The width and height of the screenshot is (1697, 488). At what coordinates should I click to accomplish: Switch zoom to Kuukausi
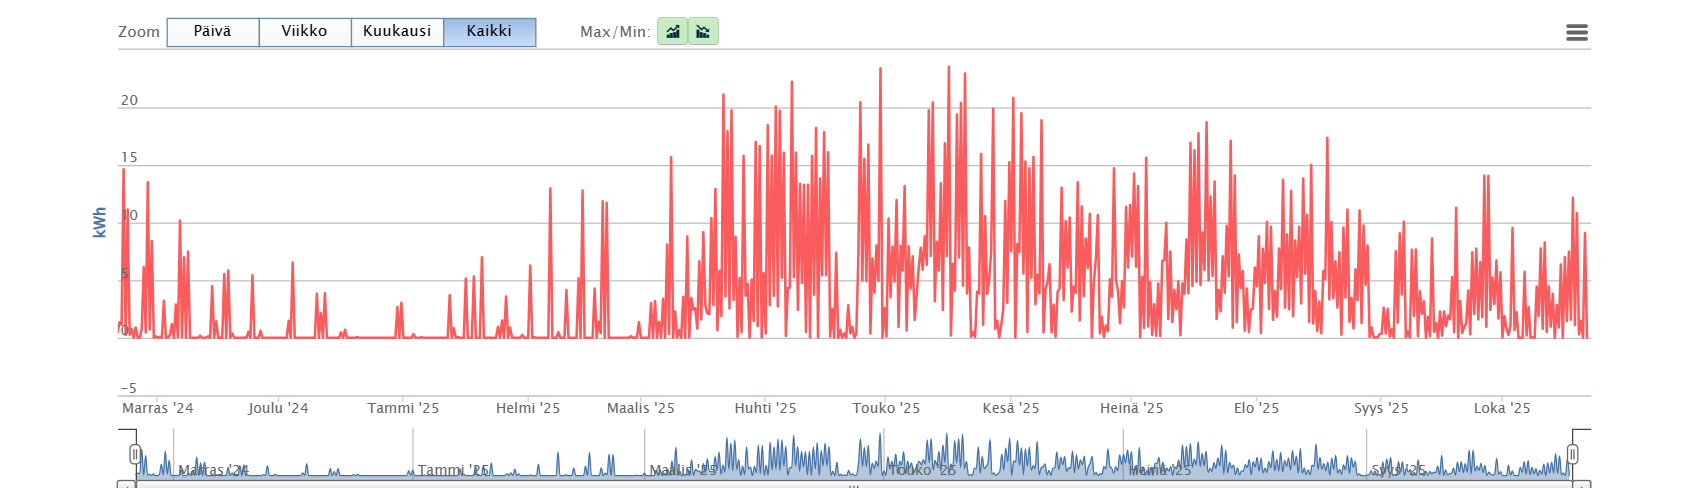pyautogui.click(x=397, y=32)
